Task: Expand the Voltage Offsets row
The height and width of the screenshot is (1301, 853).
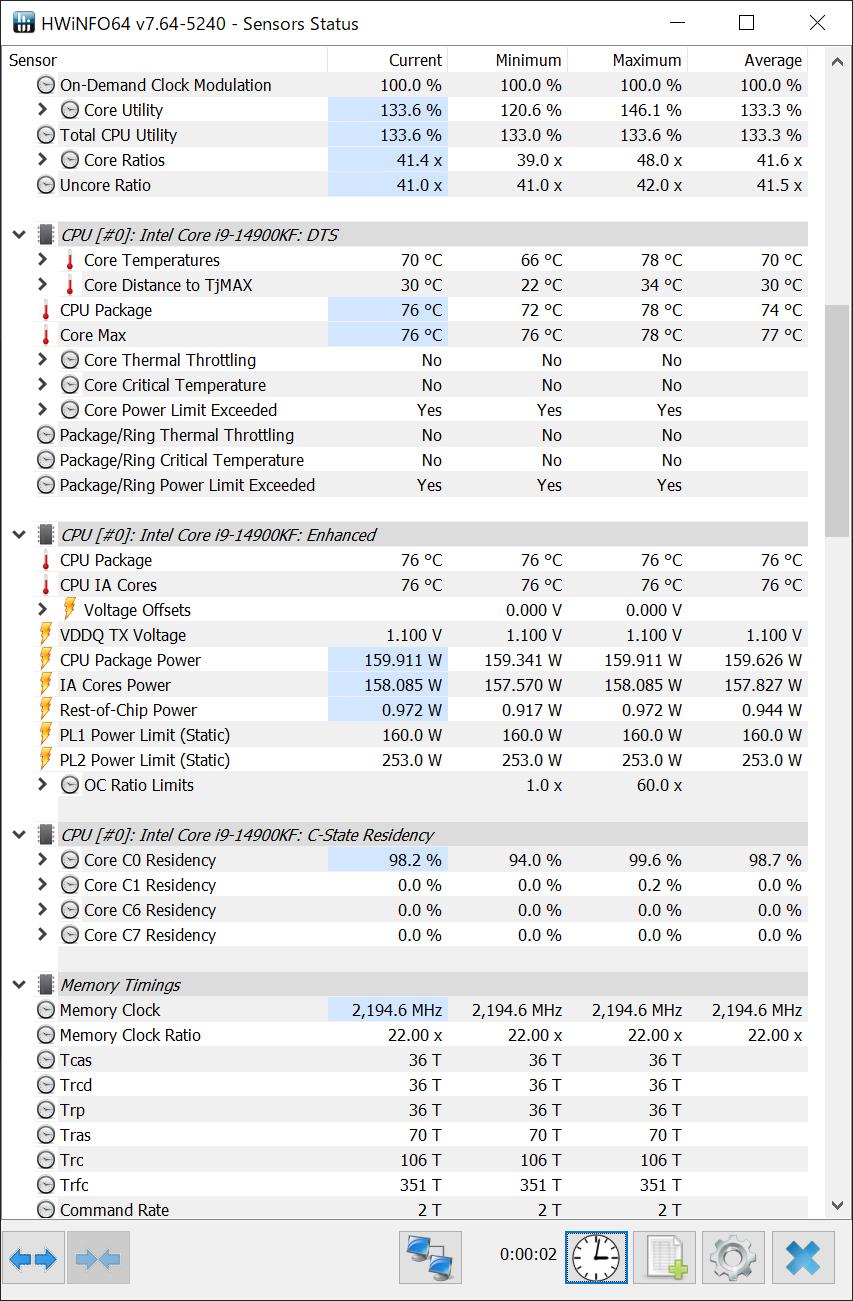Action: coord(42,610)
